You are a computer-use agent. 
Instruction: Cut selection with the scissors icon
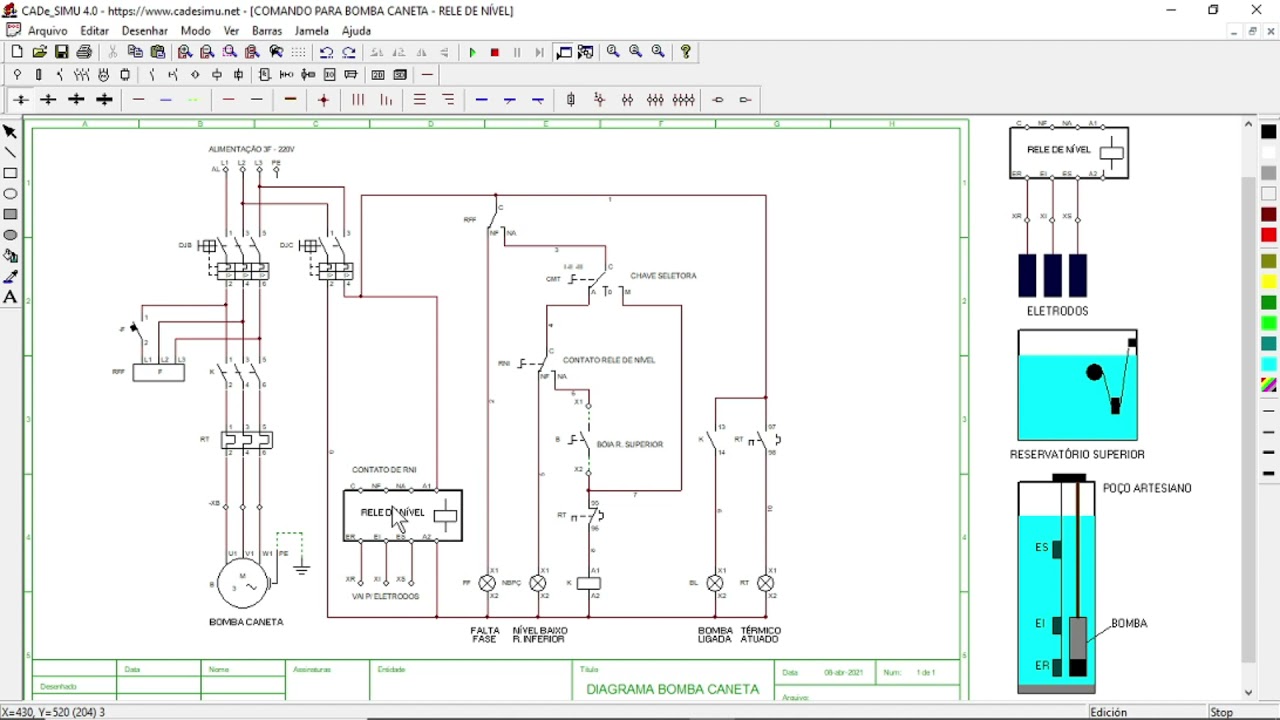point(113,52)
